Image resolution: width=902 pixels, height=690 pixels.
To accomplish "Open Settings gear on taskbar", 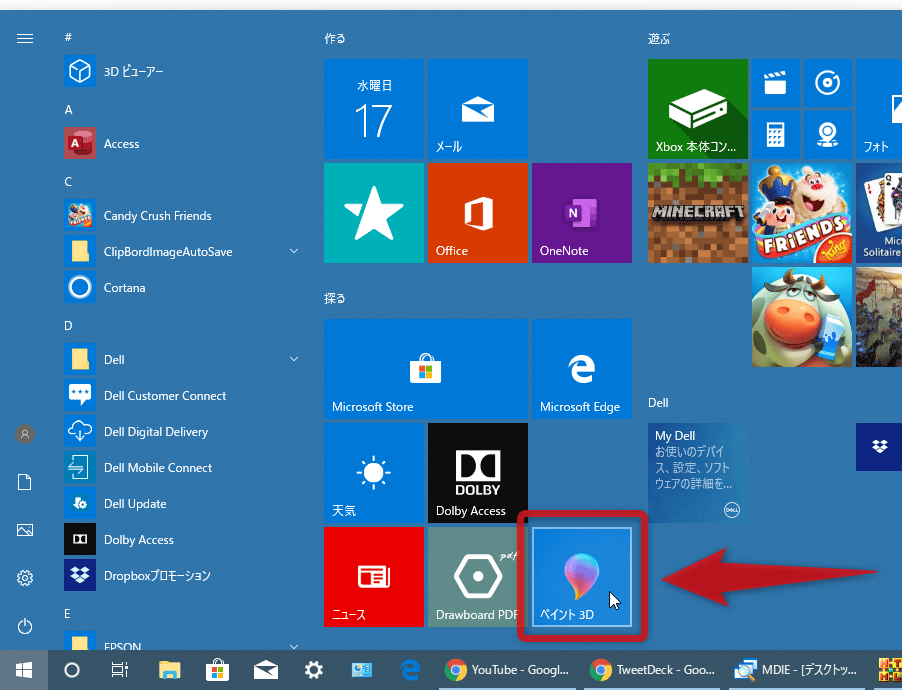I will click(314, 670).
